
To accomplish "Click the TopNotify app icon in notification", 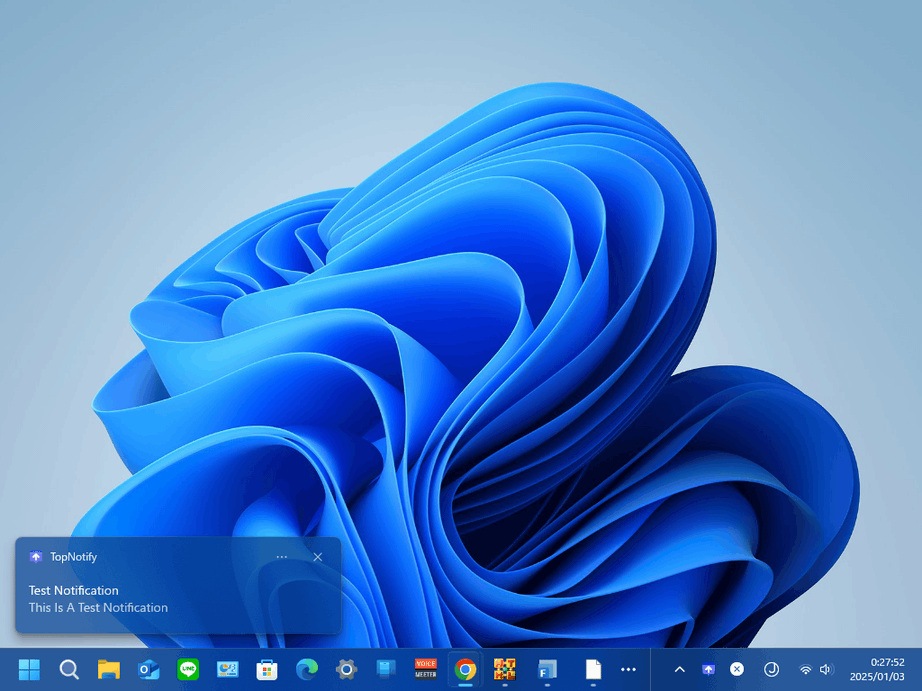I will coord(36,556).
